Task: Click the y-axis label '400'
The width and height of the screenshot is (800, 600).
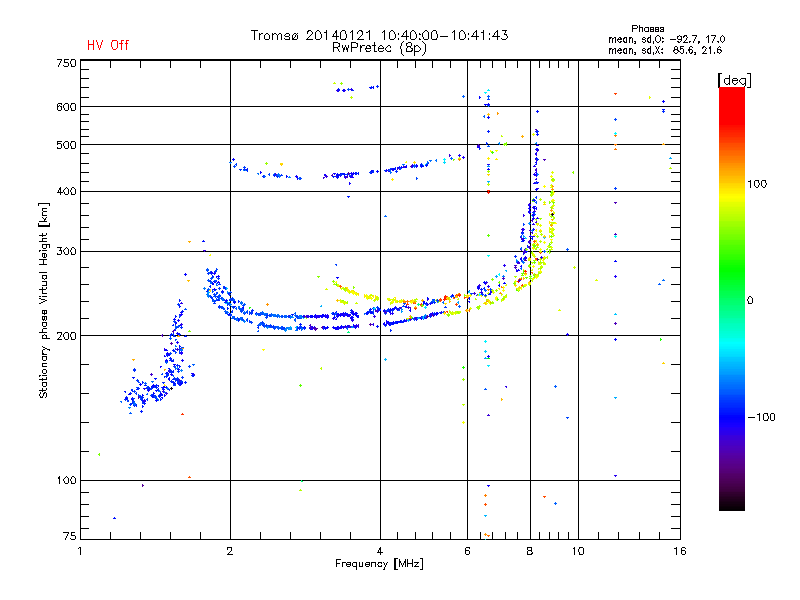Action: pos(66,192)
